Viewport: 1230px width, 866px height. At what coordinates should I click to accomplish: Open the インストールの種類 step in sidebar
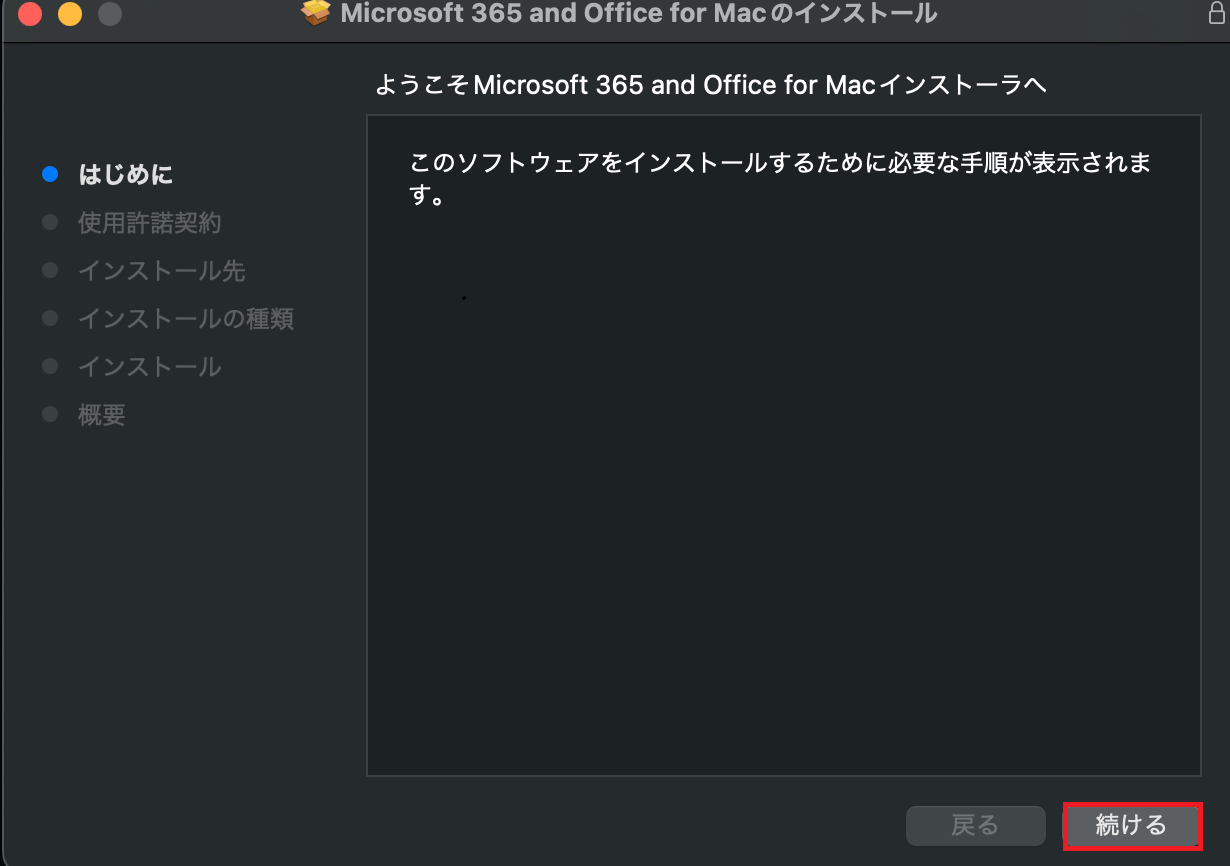click(x=185, y=318)
